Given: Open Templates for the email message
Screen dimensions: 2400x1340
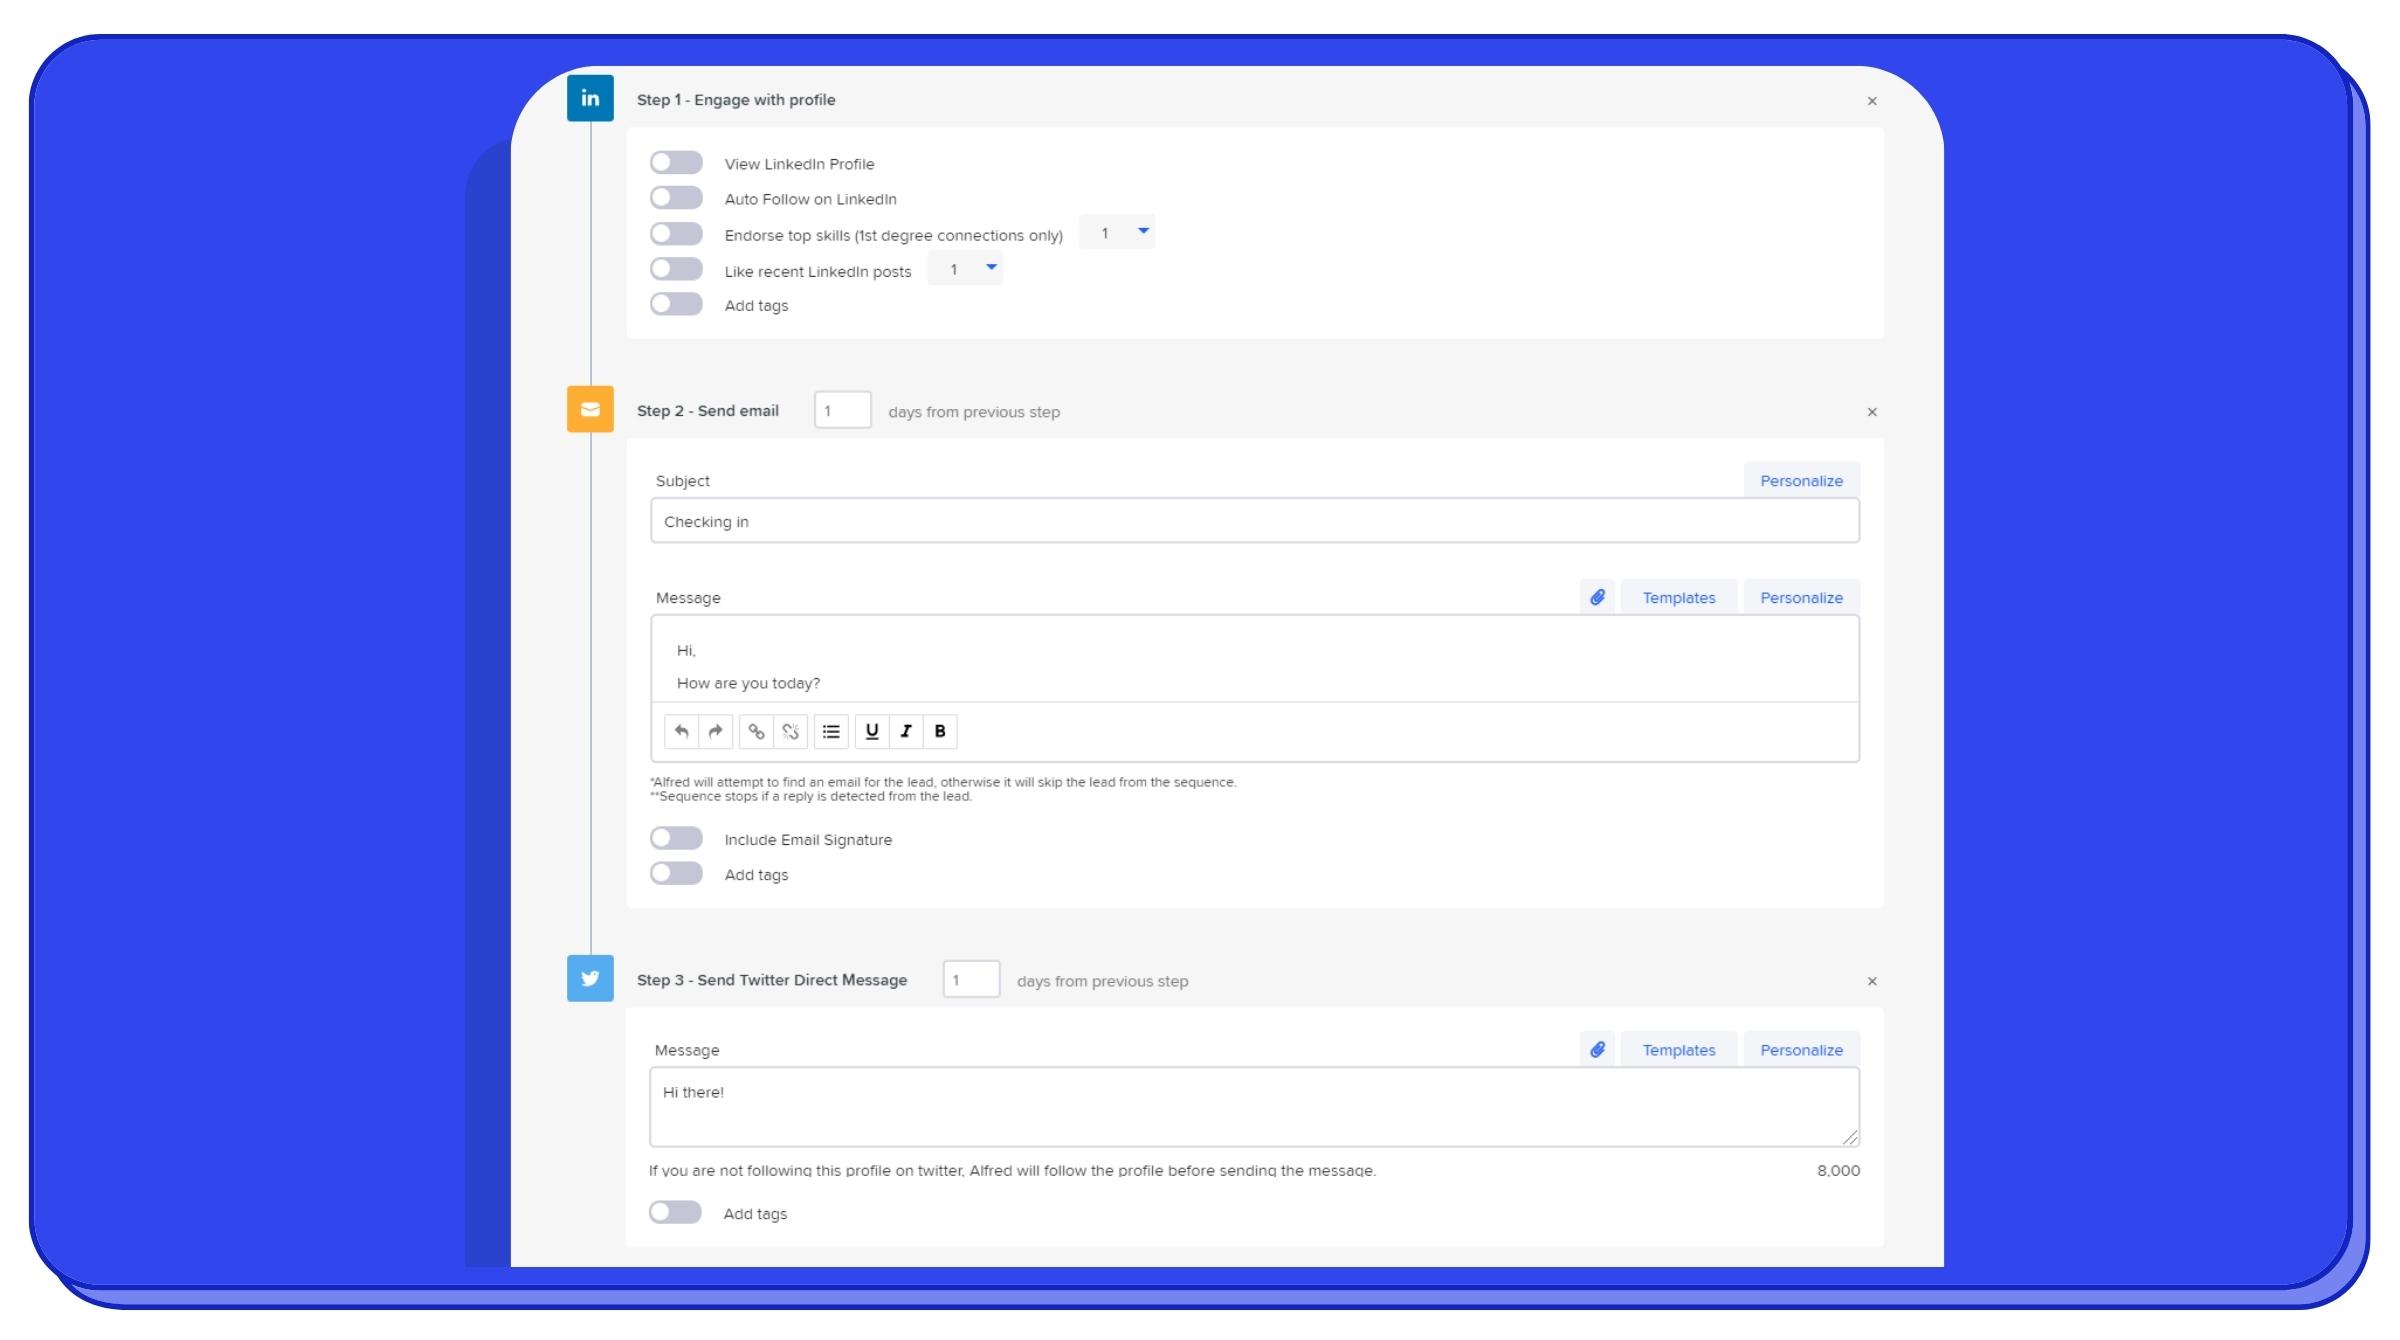Looking at the screenshot, I should (x=1678, y=597).
